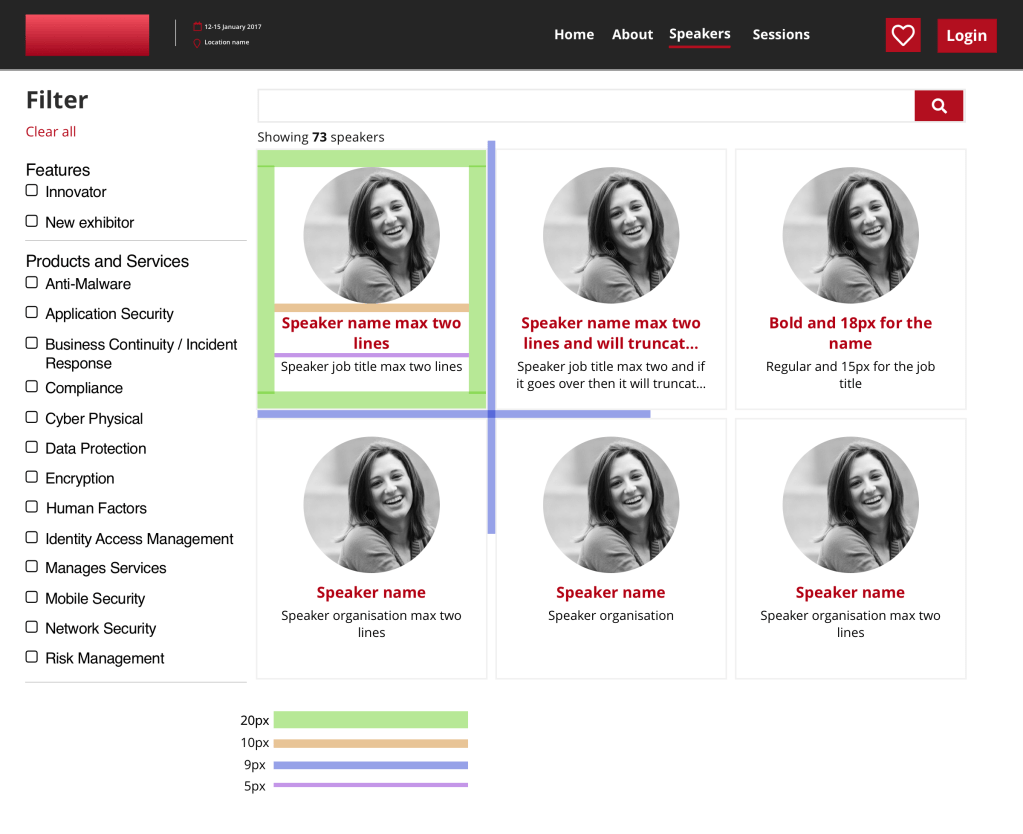Image resolution: width=1023 pixels, height=834 pixels.
Task: Go to the About page
Action: [x=632, y=35]
